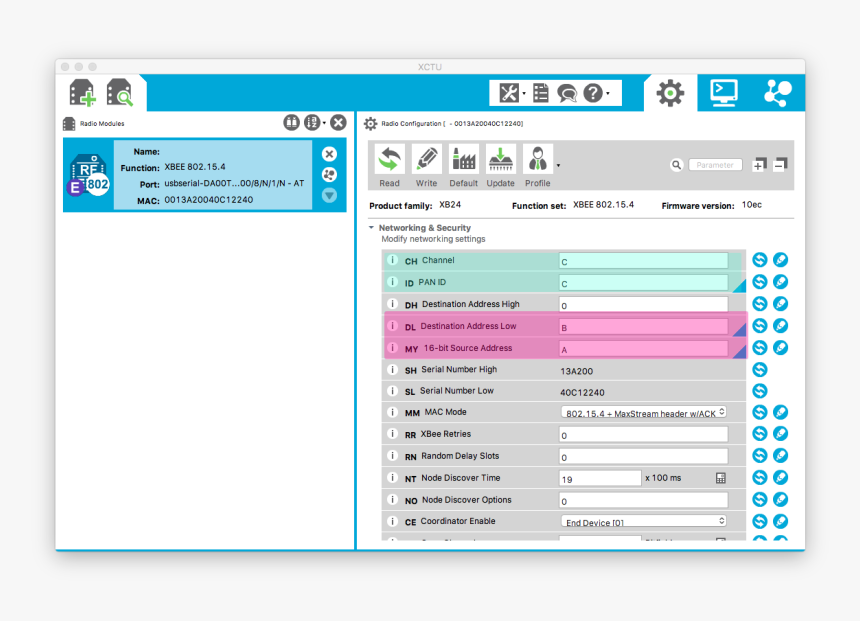
Task: Open the frames log list icon
Action: click(541, 93)
